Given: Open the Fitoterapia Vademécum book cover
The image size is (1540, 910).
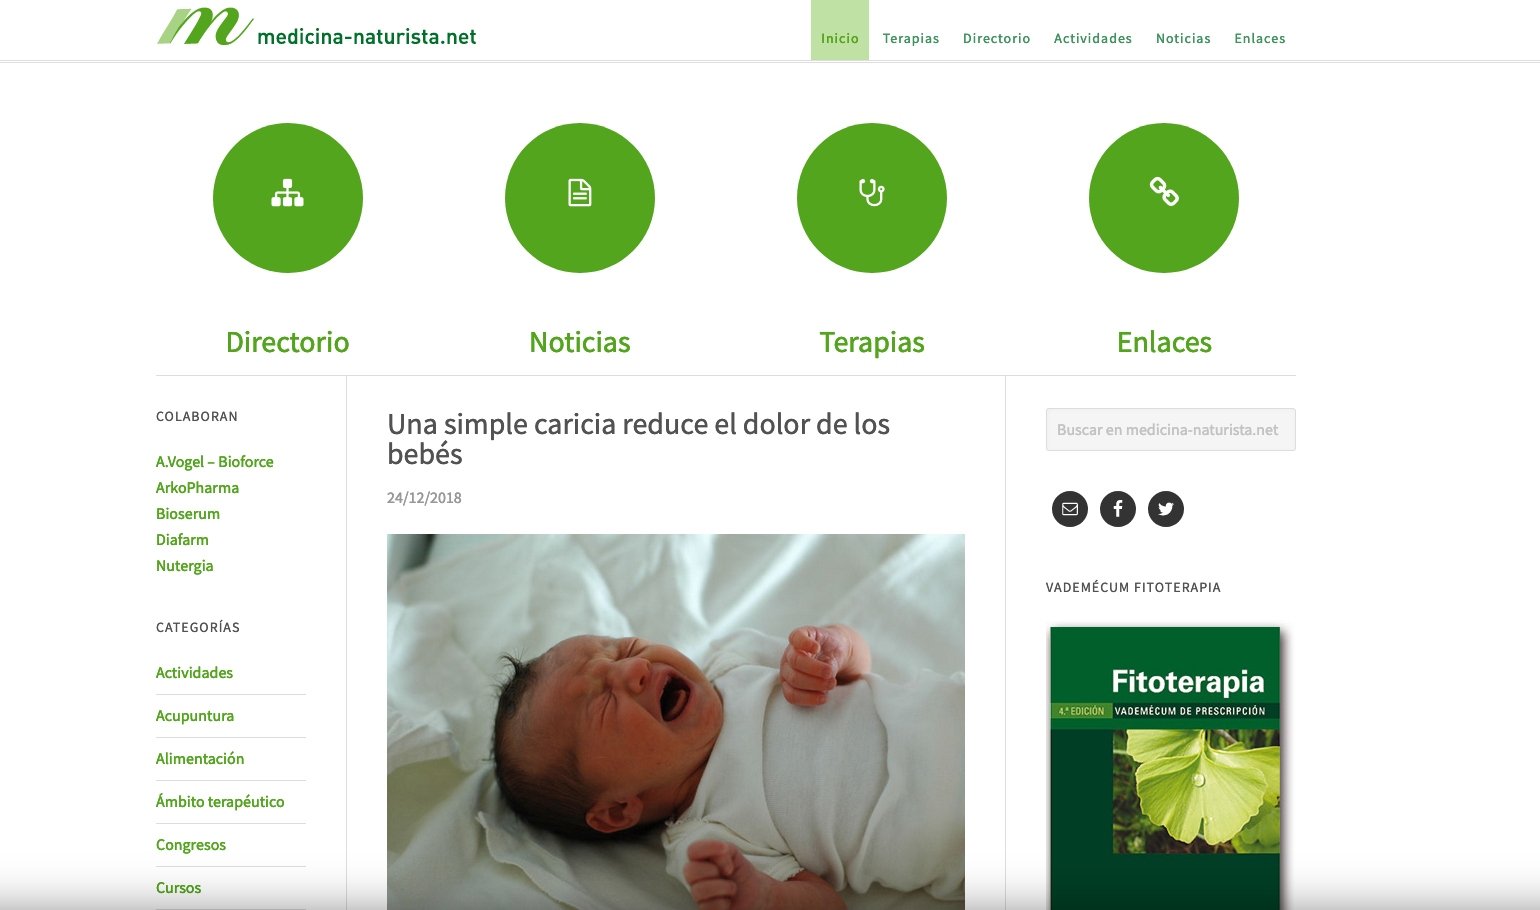Looking at the screenshot, I should click(1165, 768).
